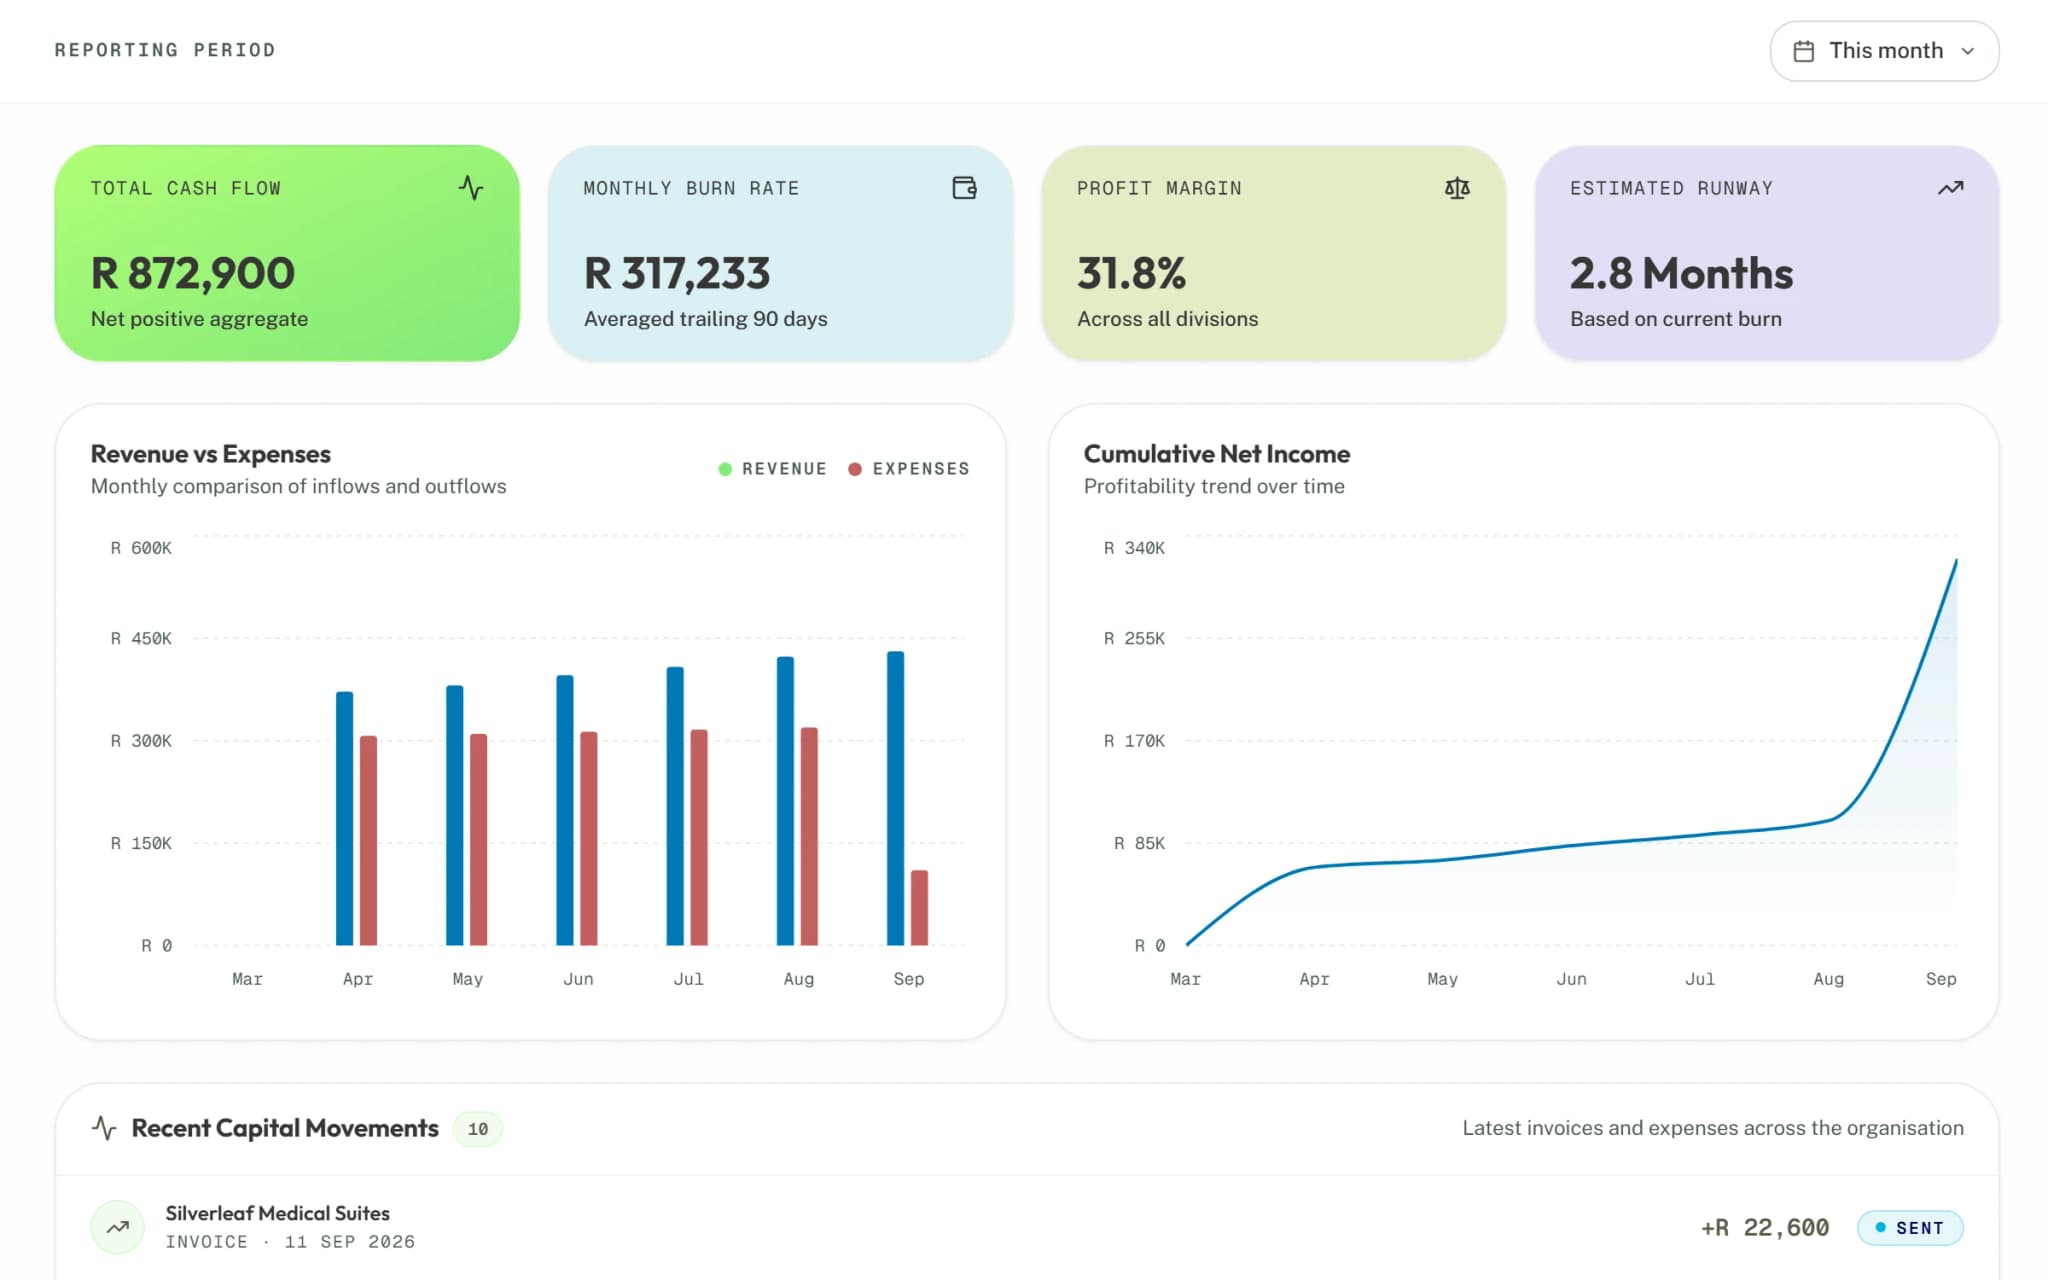Click the Averaged trailing 90 days caption
Screen dimensions: 2048x1280
click(x=705, y=319)
